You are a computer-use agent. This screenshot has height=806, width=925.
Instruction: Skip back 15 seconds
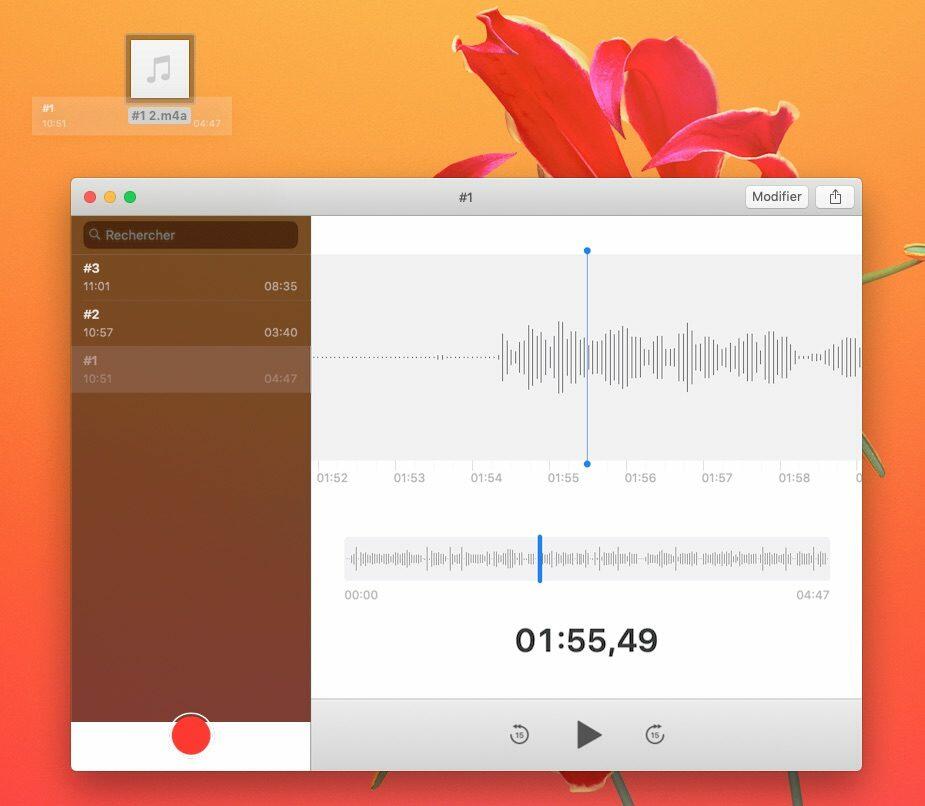coord(519,735)
